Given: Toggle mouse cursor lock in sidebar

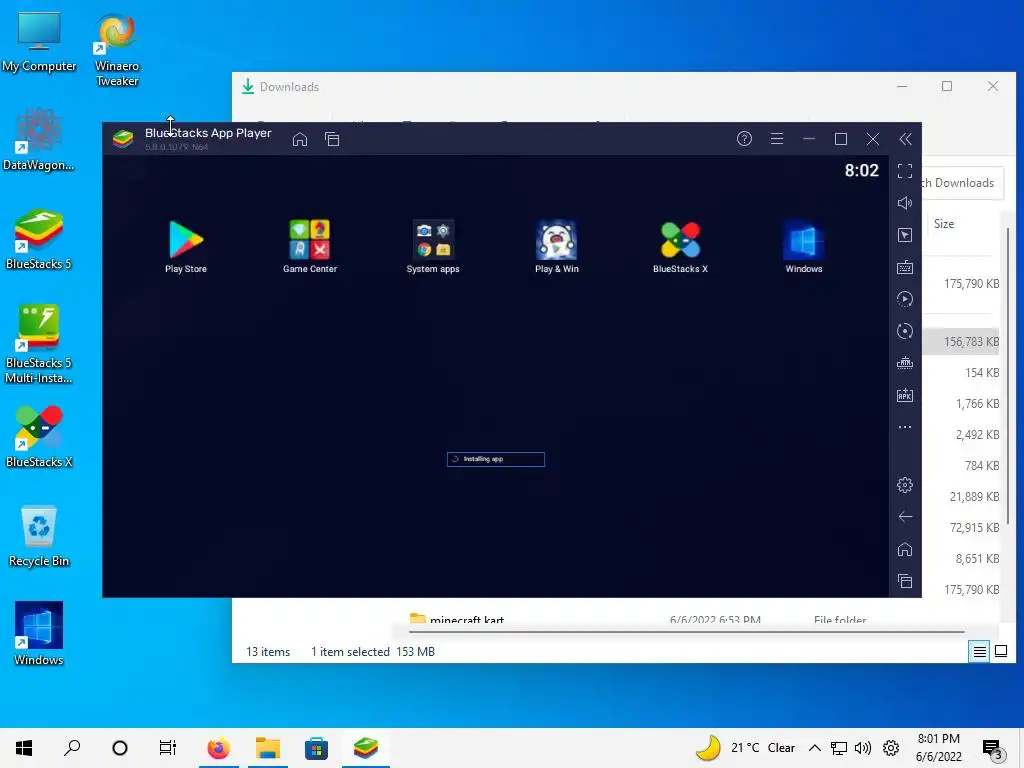Looking at the screenshot, I should pos(905,235).
